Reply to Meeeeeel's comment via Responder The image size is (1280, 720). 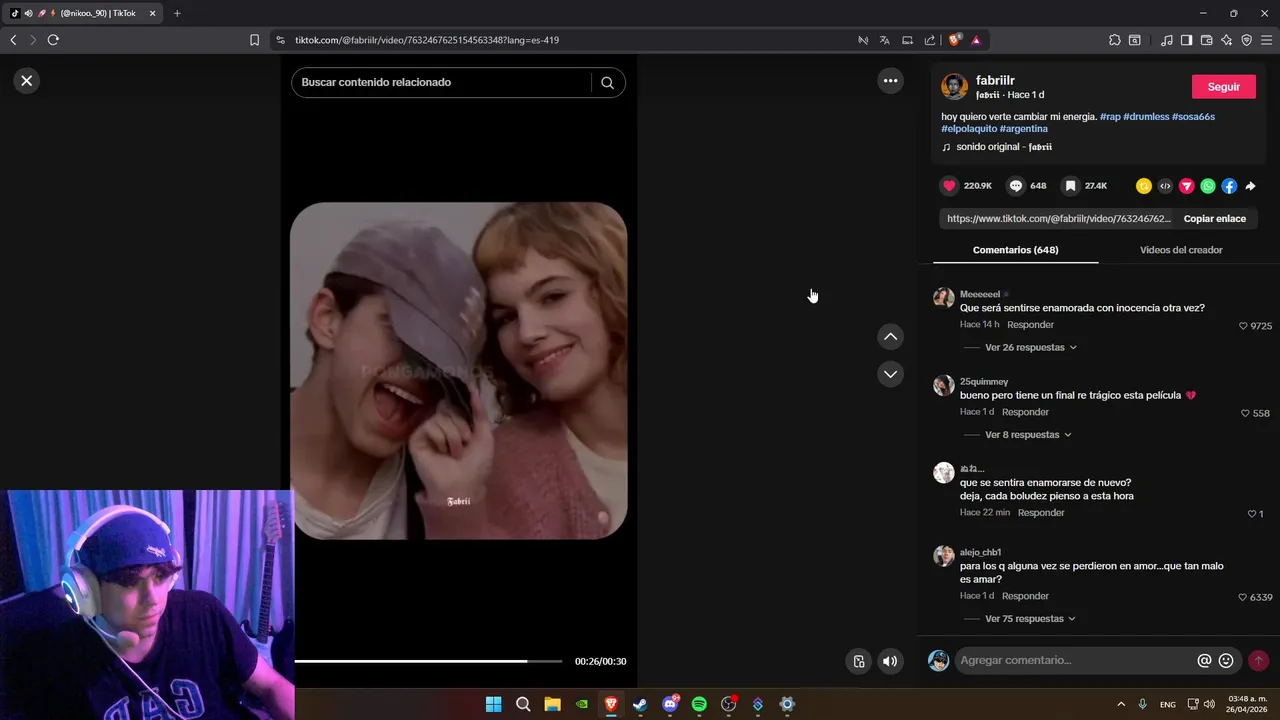pos(1030,325)
